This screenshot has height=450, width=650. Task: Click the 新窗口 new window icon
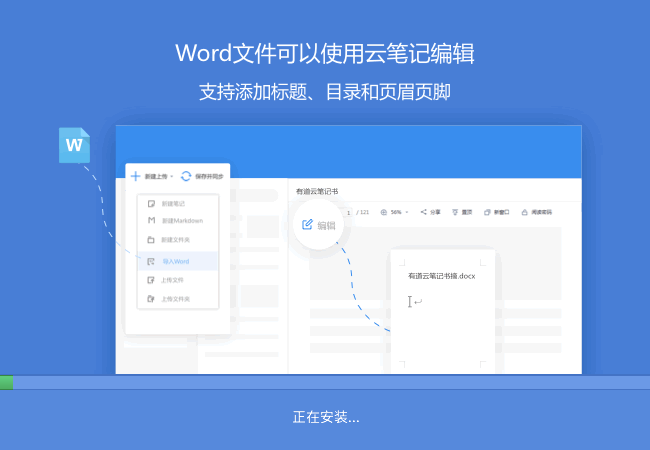coord(486,212)
